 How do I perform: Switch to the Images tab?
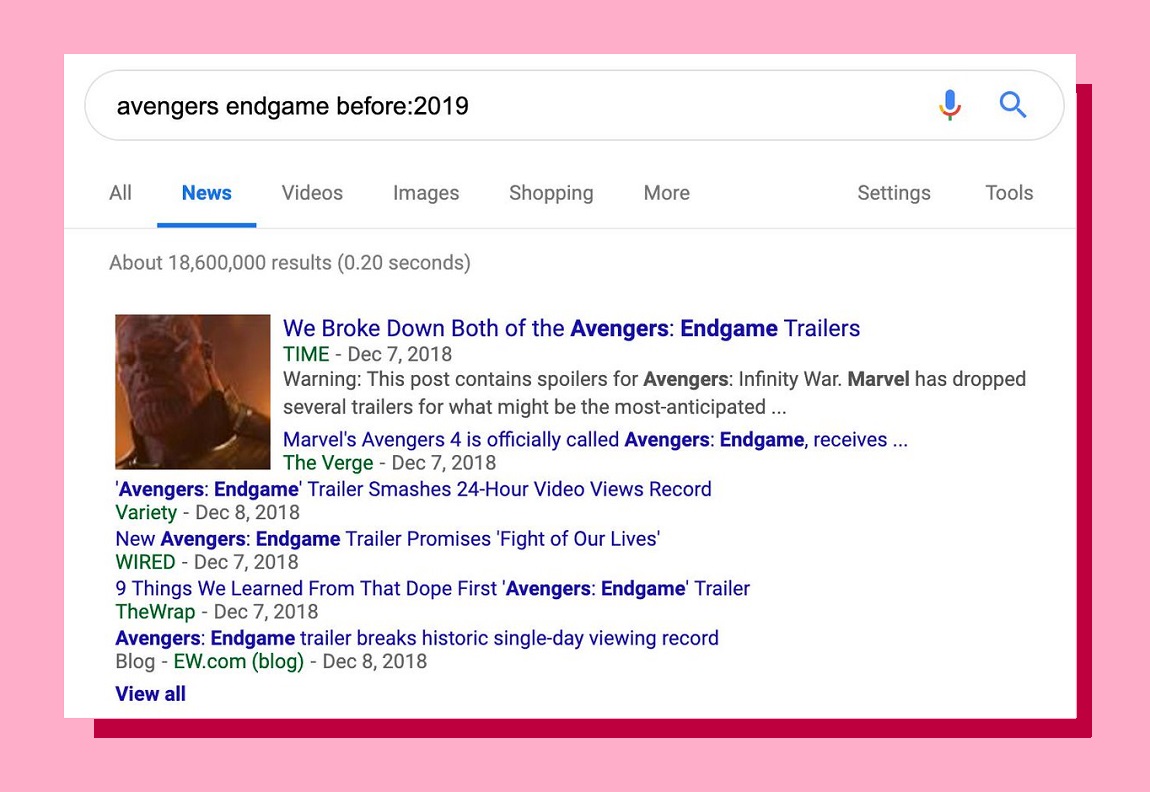point(426,193)
